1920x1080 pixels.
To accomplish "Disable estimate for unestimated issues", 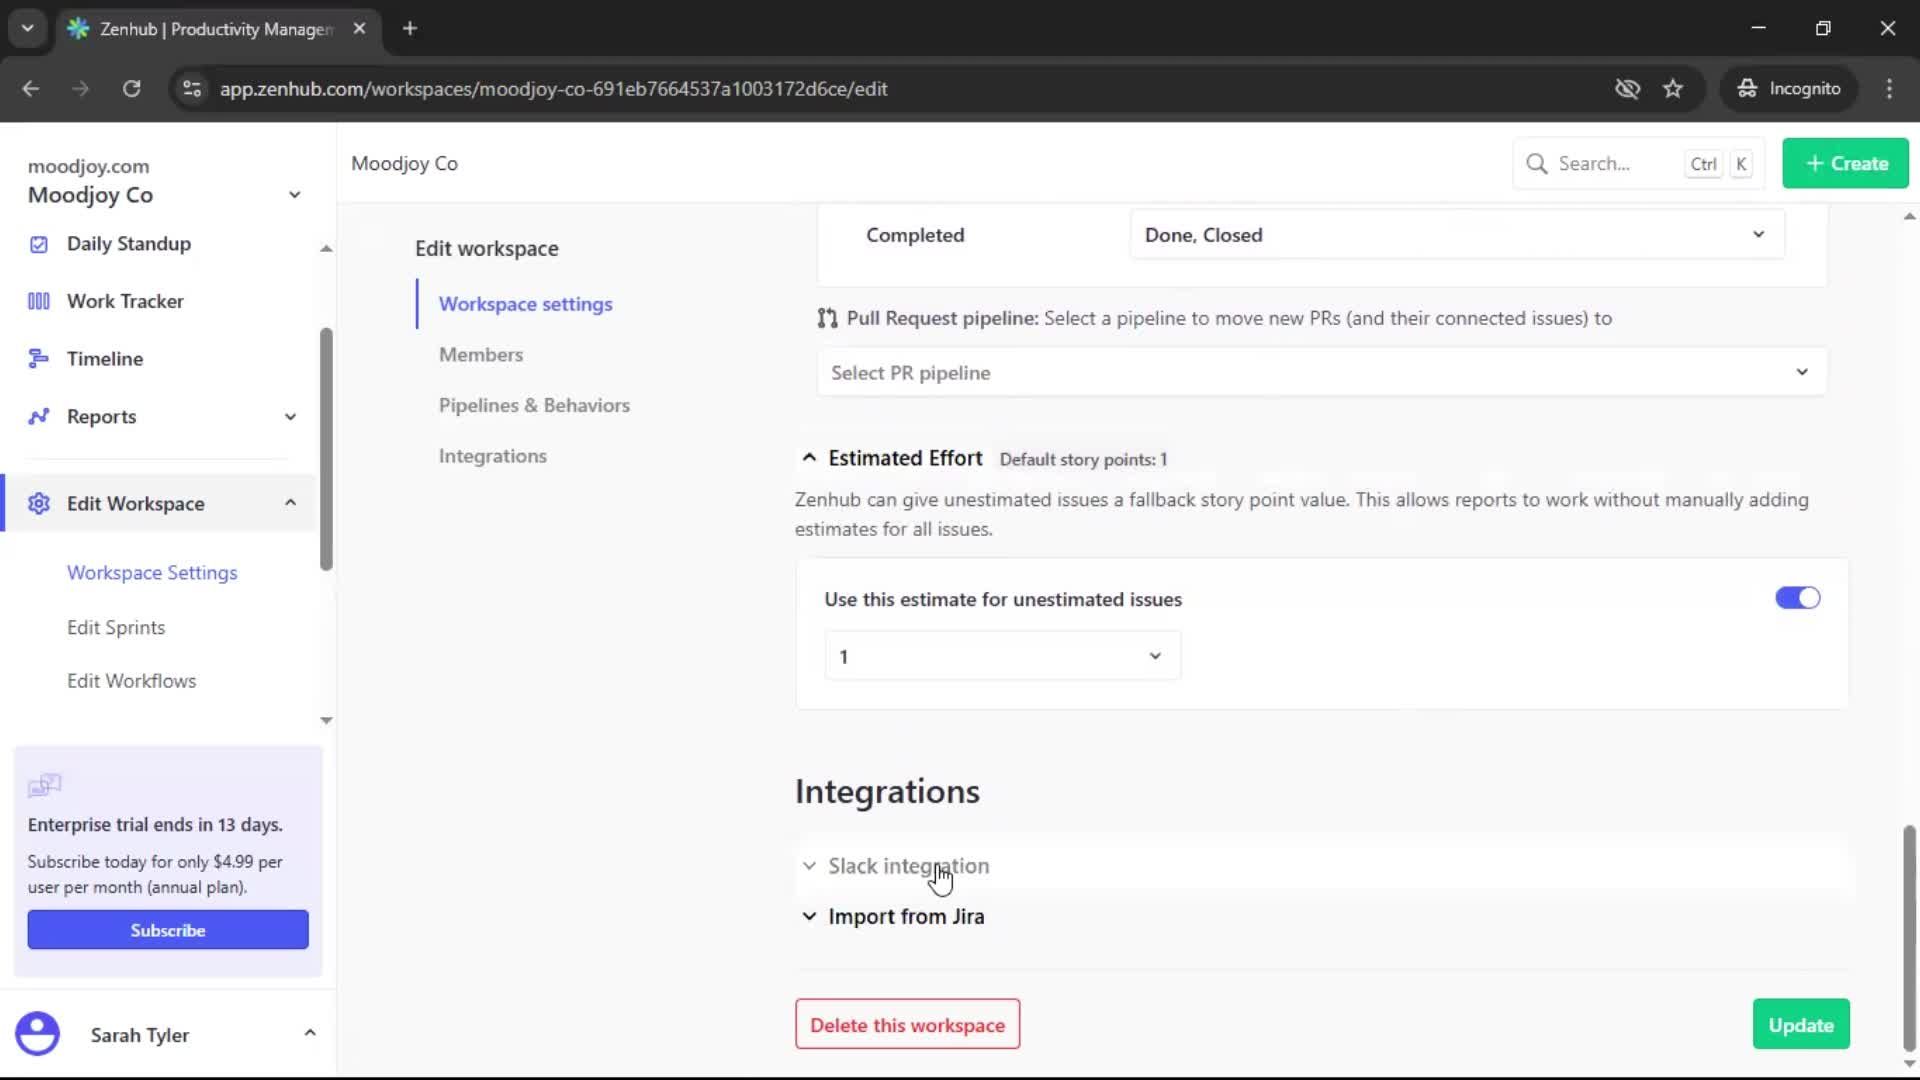I will click(1797, 597).
